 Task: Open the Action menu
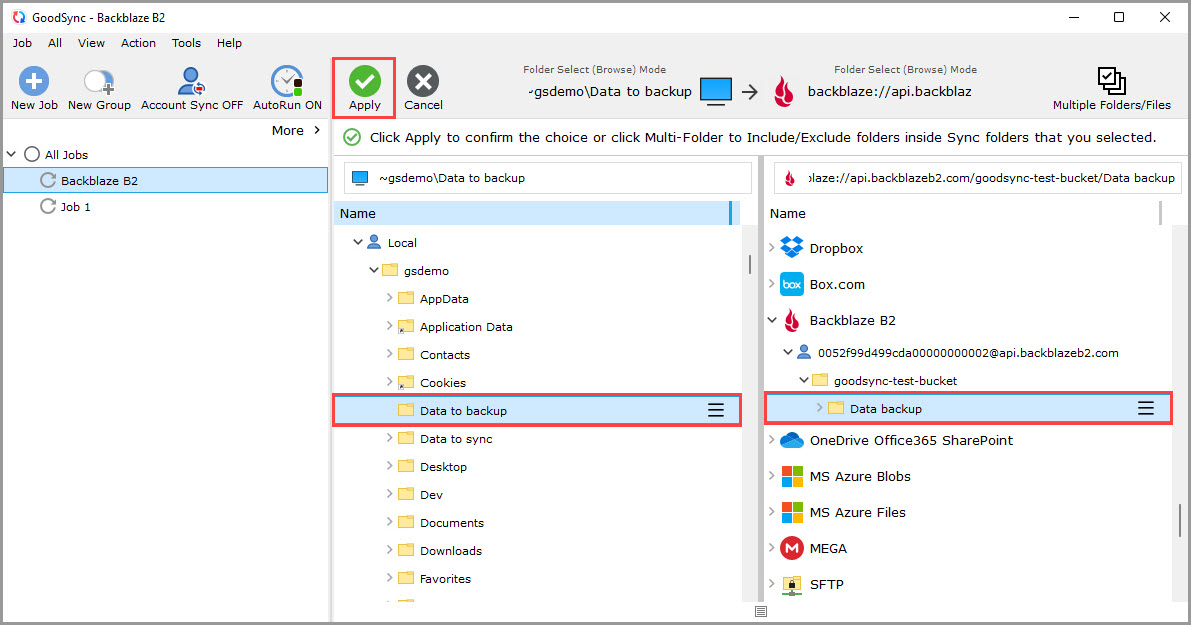coord(138,43)
